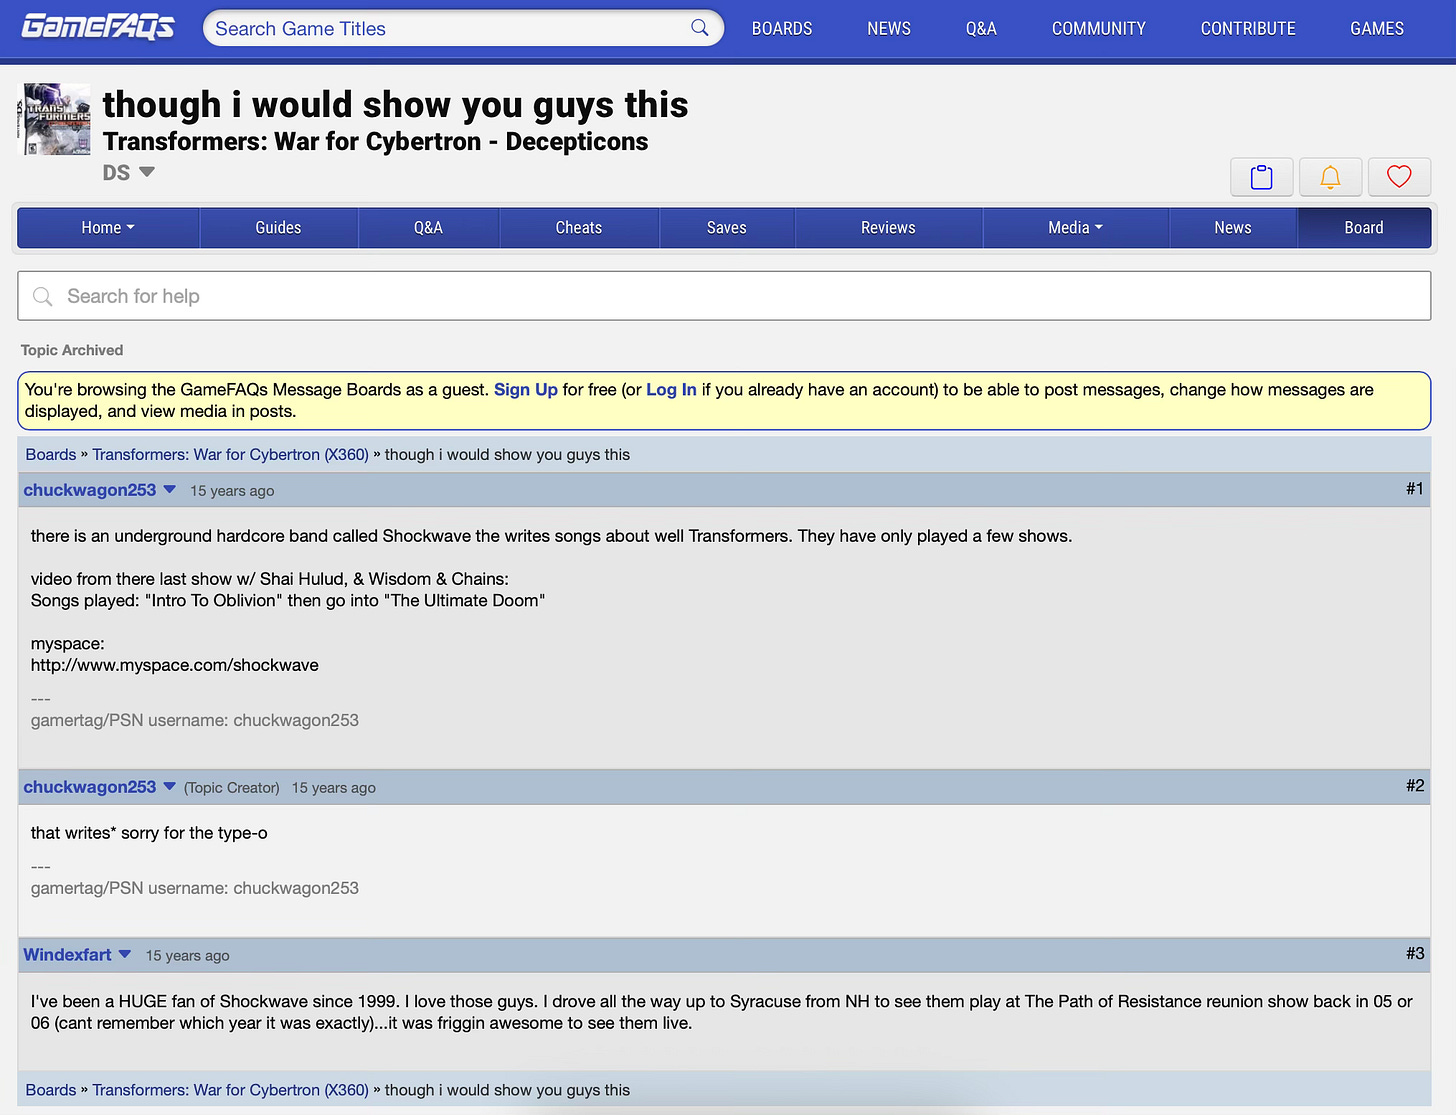Open the DS platform dropdown
This screenshot has width=1456, height=1115.
point(129,172)
